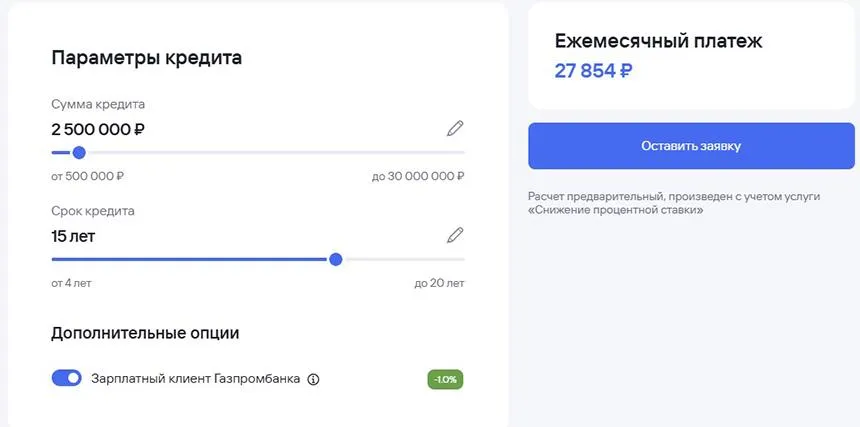860x427 pixels.
Task: Click the Зарплатный клиент Газпромбанка label text
Action: coord(195,379)
